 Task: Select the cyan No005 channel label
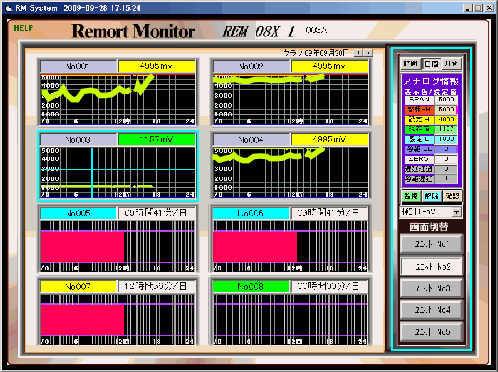[x=78, y=213]
